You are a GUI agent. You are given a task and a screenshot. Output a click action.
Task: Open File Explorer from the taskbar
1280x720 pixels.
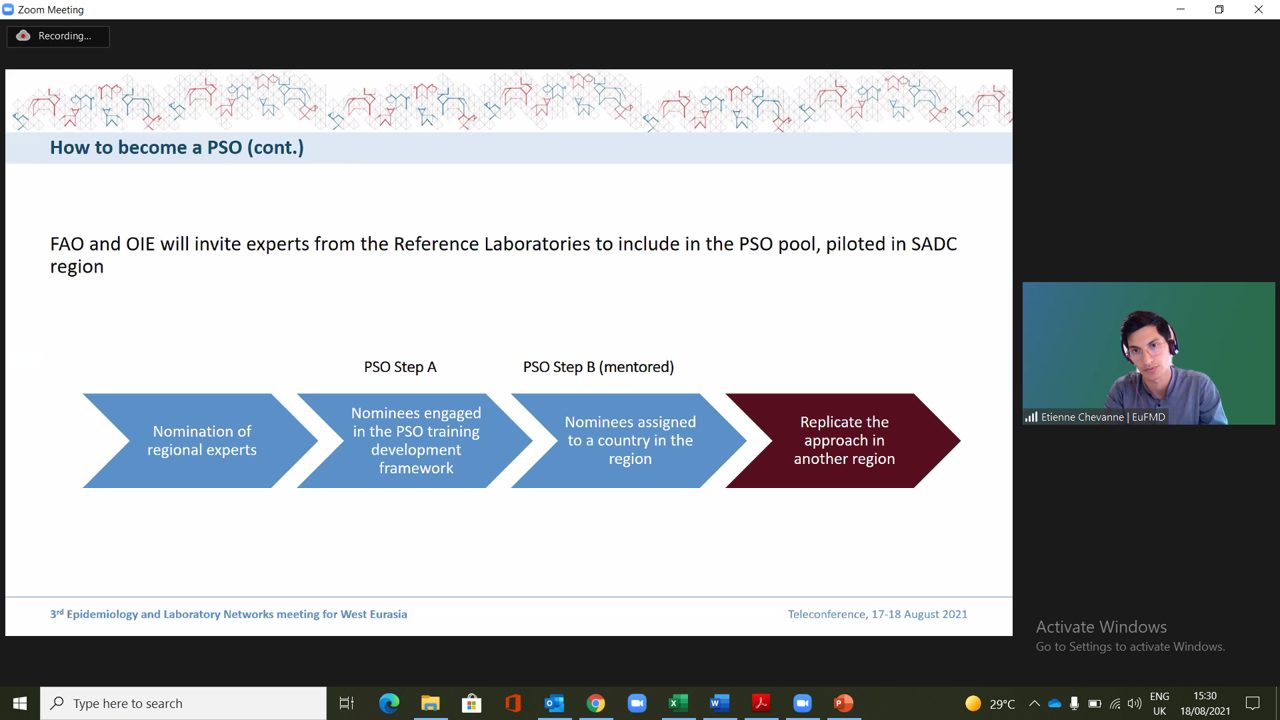(430, 703)
